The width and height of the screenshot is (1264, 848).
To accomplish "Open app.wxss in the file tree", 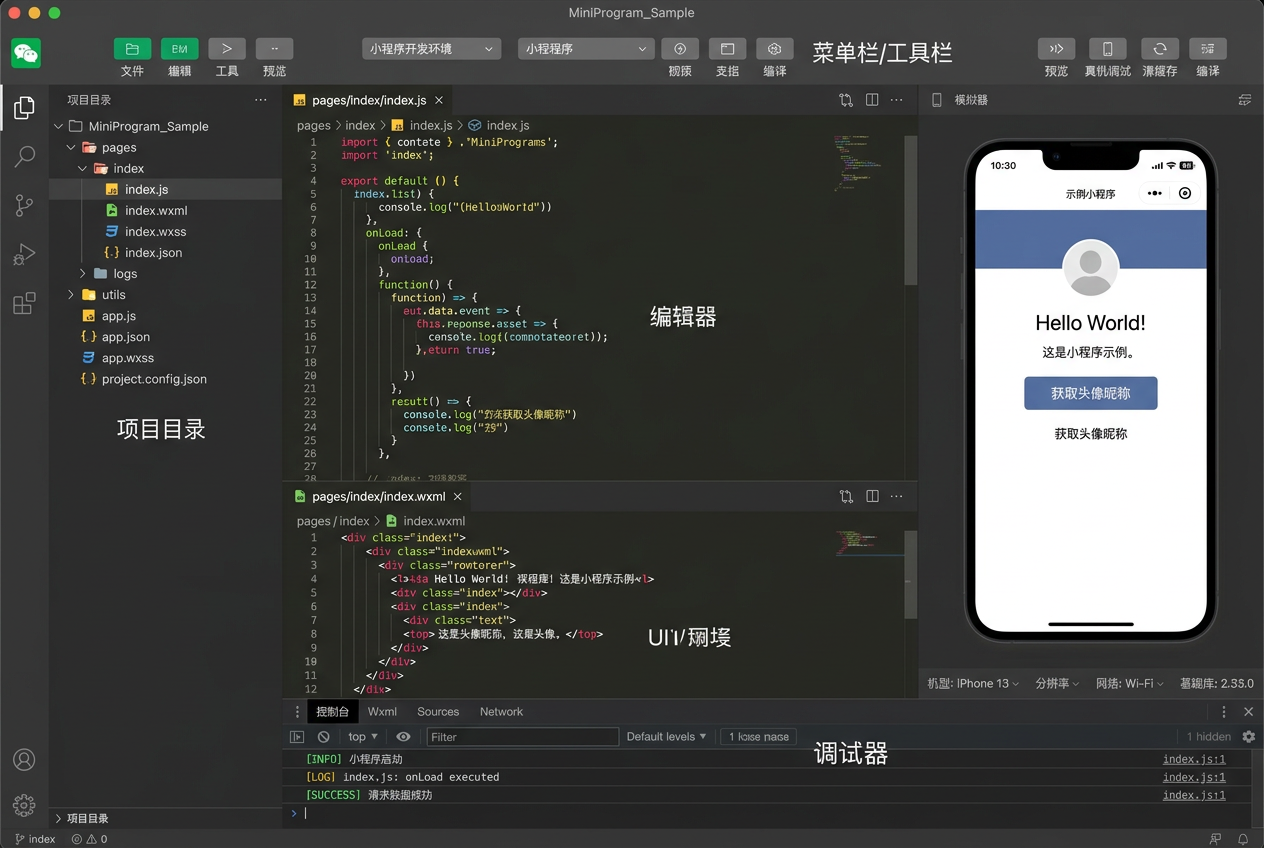I will click(x=166, y=357).
